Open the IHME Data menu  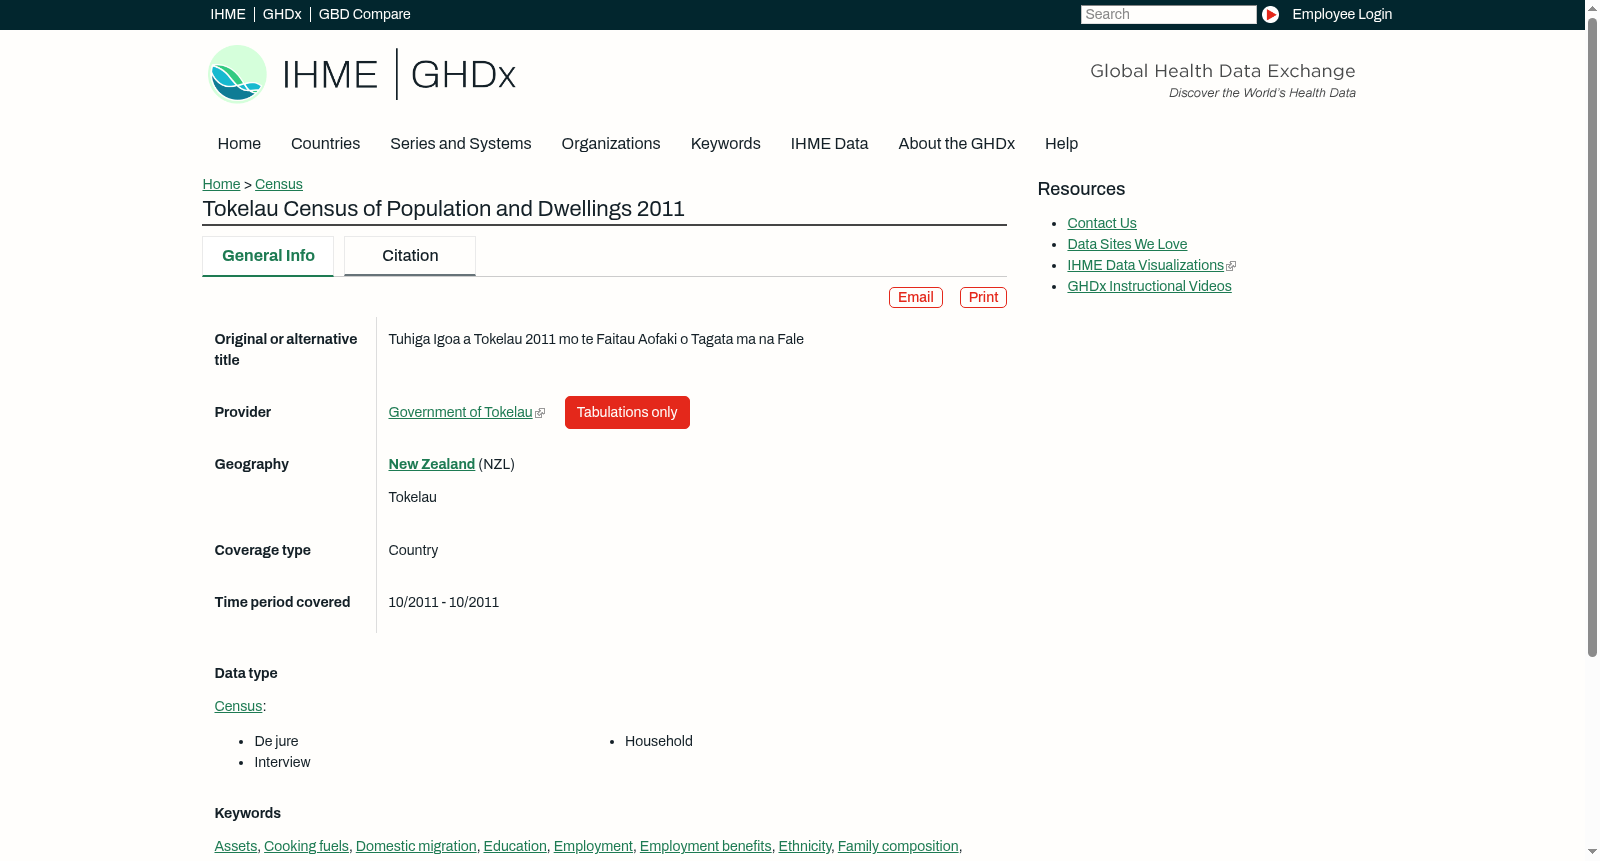pos(829,144)
